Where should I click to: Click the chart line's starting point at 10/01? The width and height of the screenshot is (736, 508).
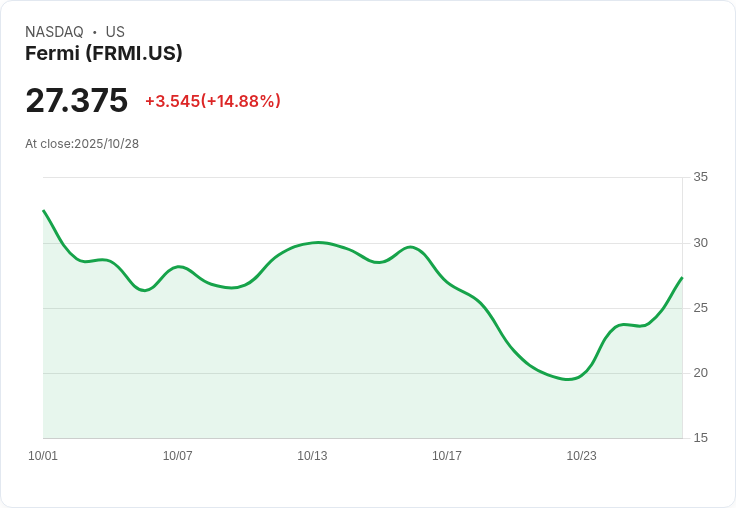(x=44, y=211)
